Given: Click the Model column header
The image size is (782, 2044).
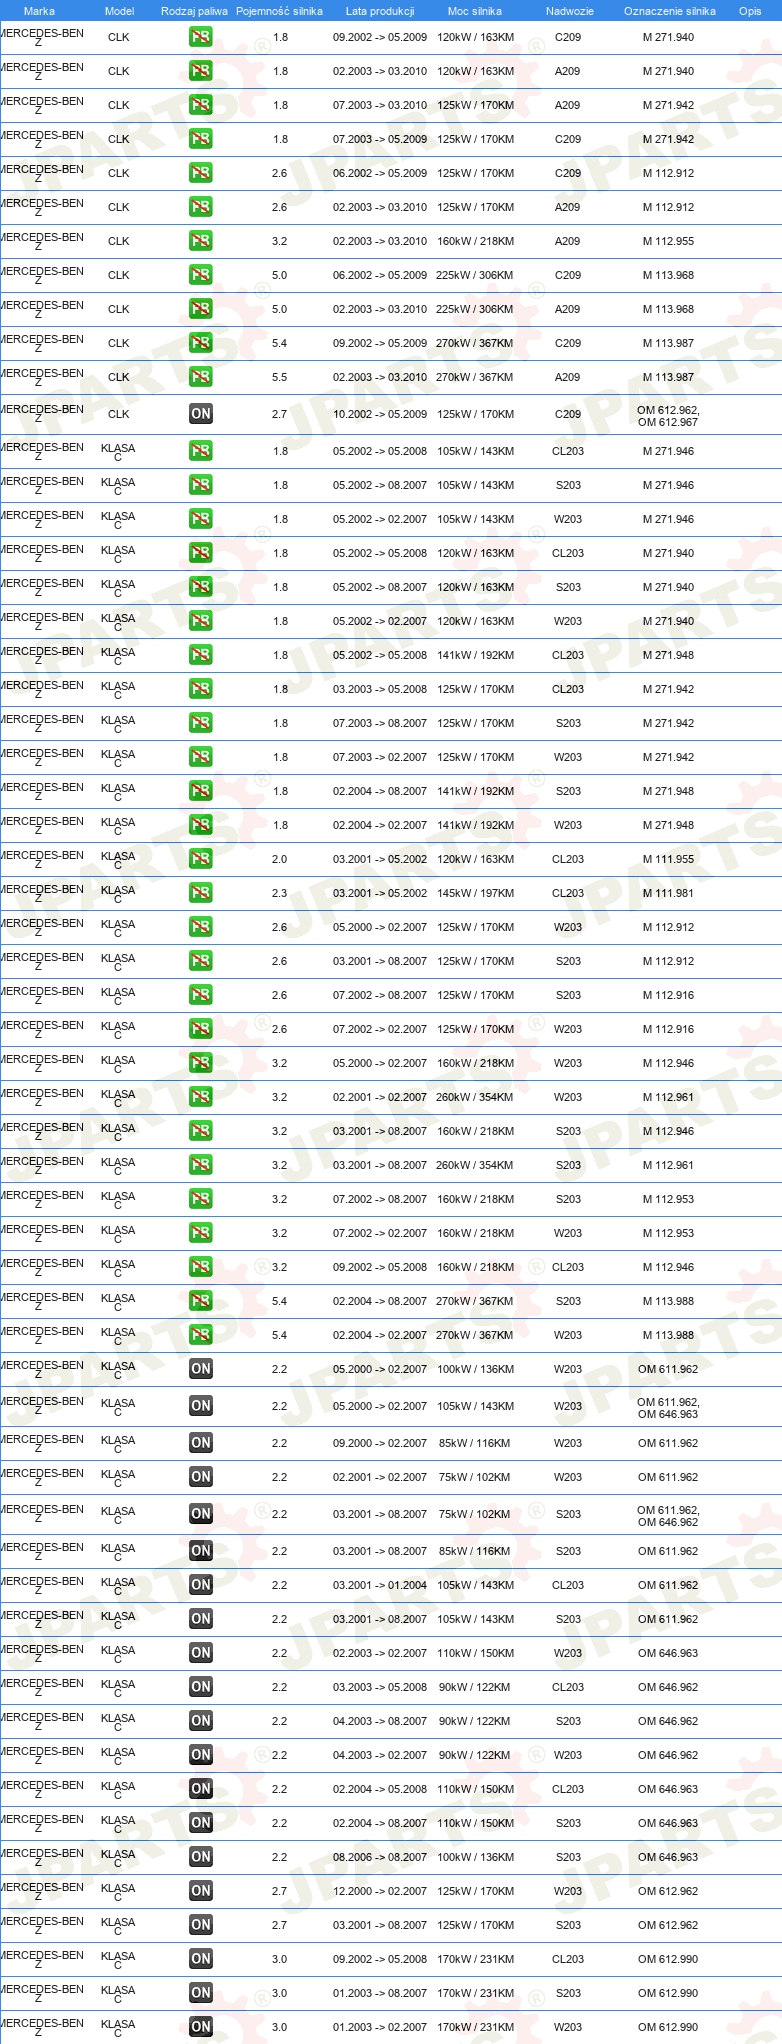Looking at the screenshot, I should point(119,11).
